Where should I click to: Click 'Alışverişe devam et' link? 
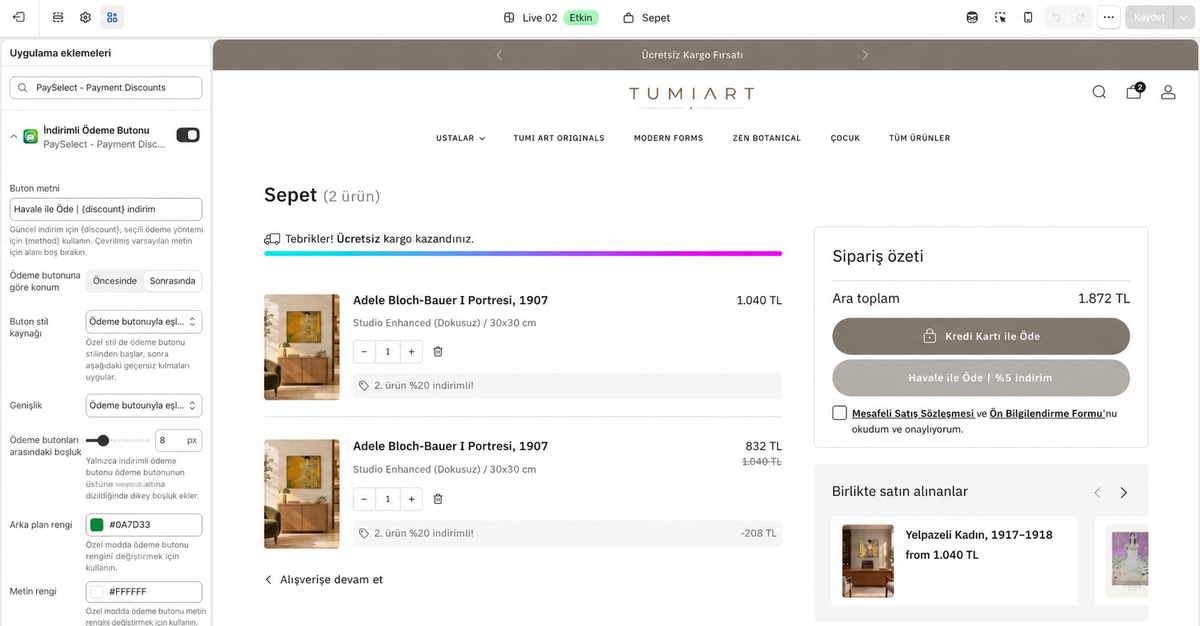324,580
